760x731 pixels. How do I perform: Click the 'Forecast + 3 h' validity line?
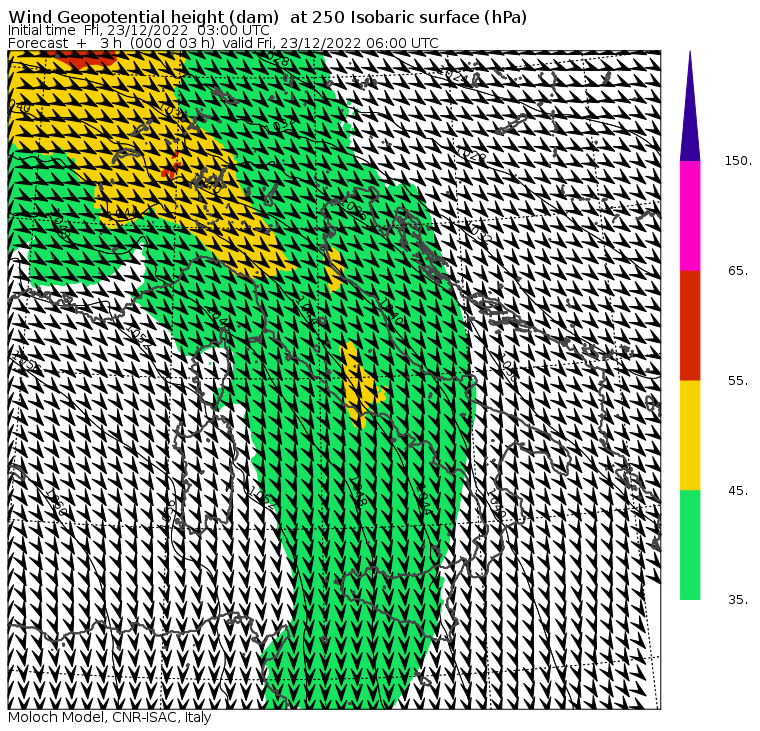click(x=223, y=43)
